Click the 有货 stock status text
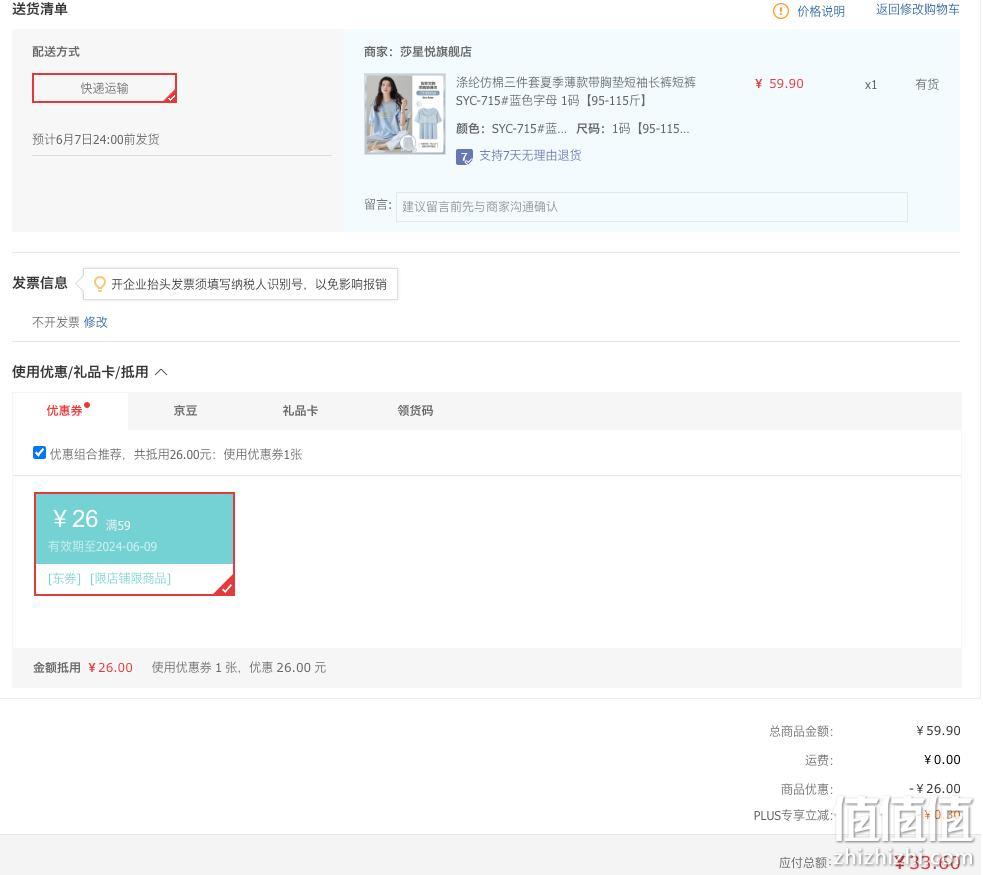Image resolution: width=983 pixels, height=875 pixels. tap(927, 84)
